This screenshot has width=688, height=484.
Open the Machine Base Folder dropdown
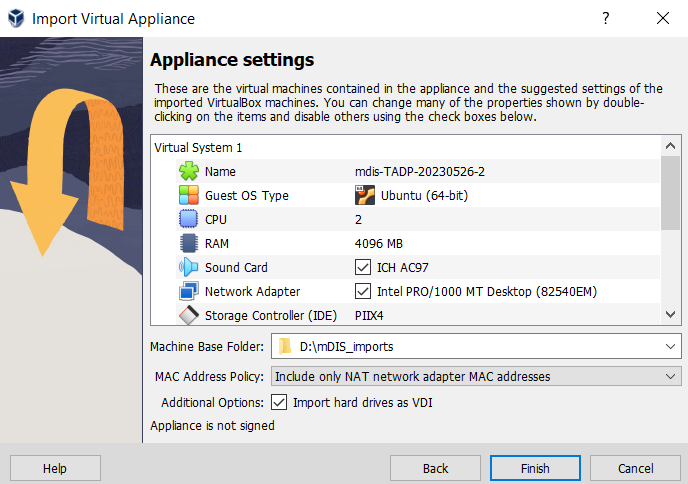coord(669,347)
